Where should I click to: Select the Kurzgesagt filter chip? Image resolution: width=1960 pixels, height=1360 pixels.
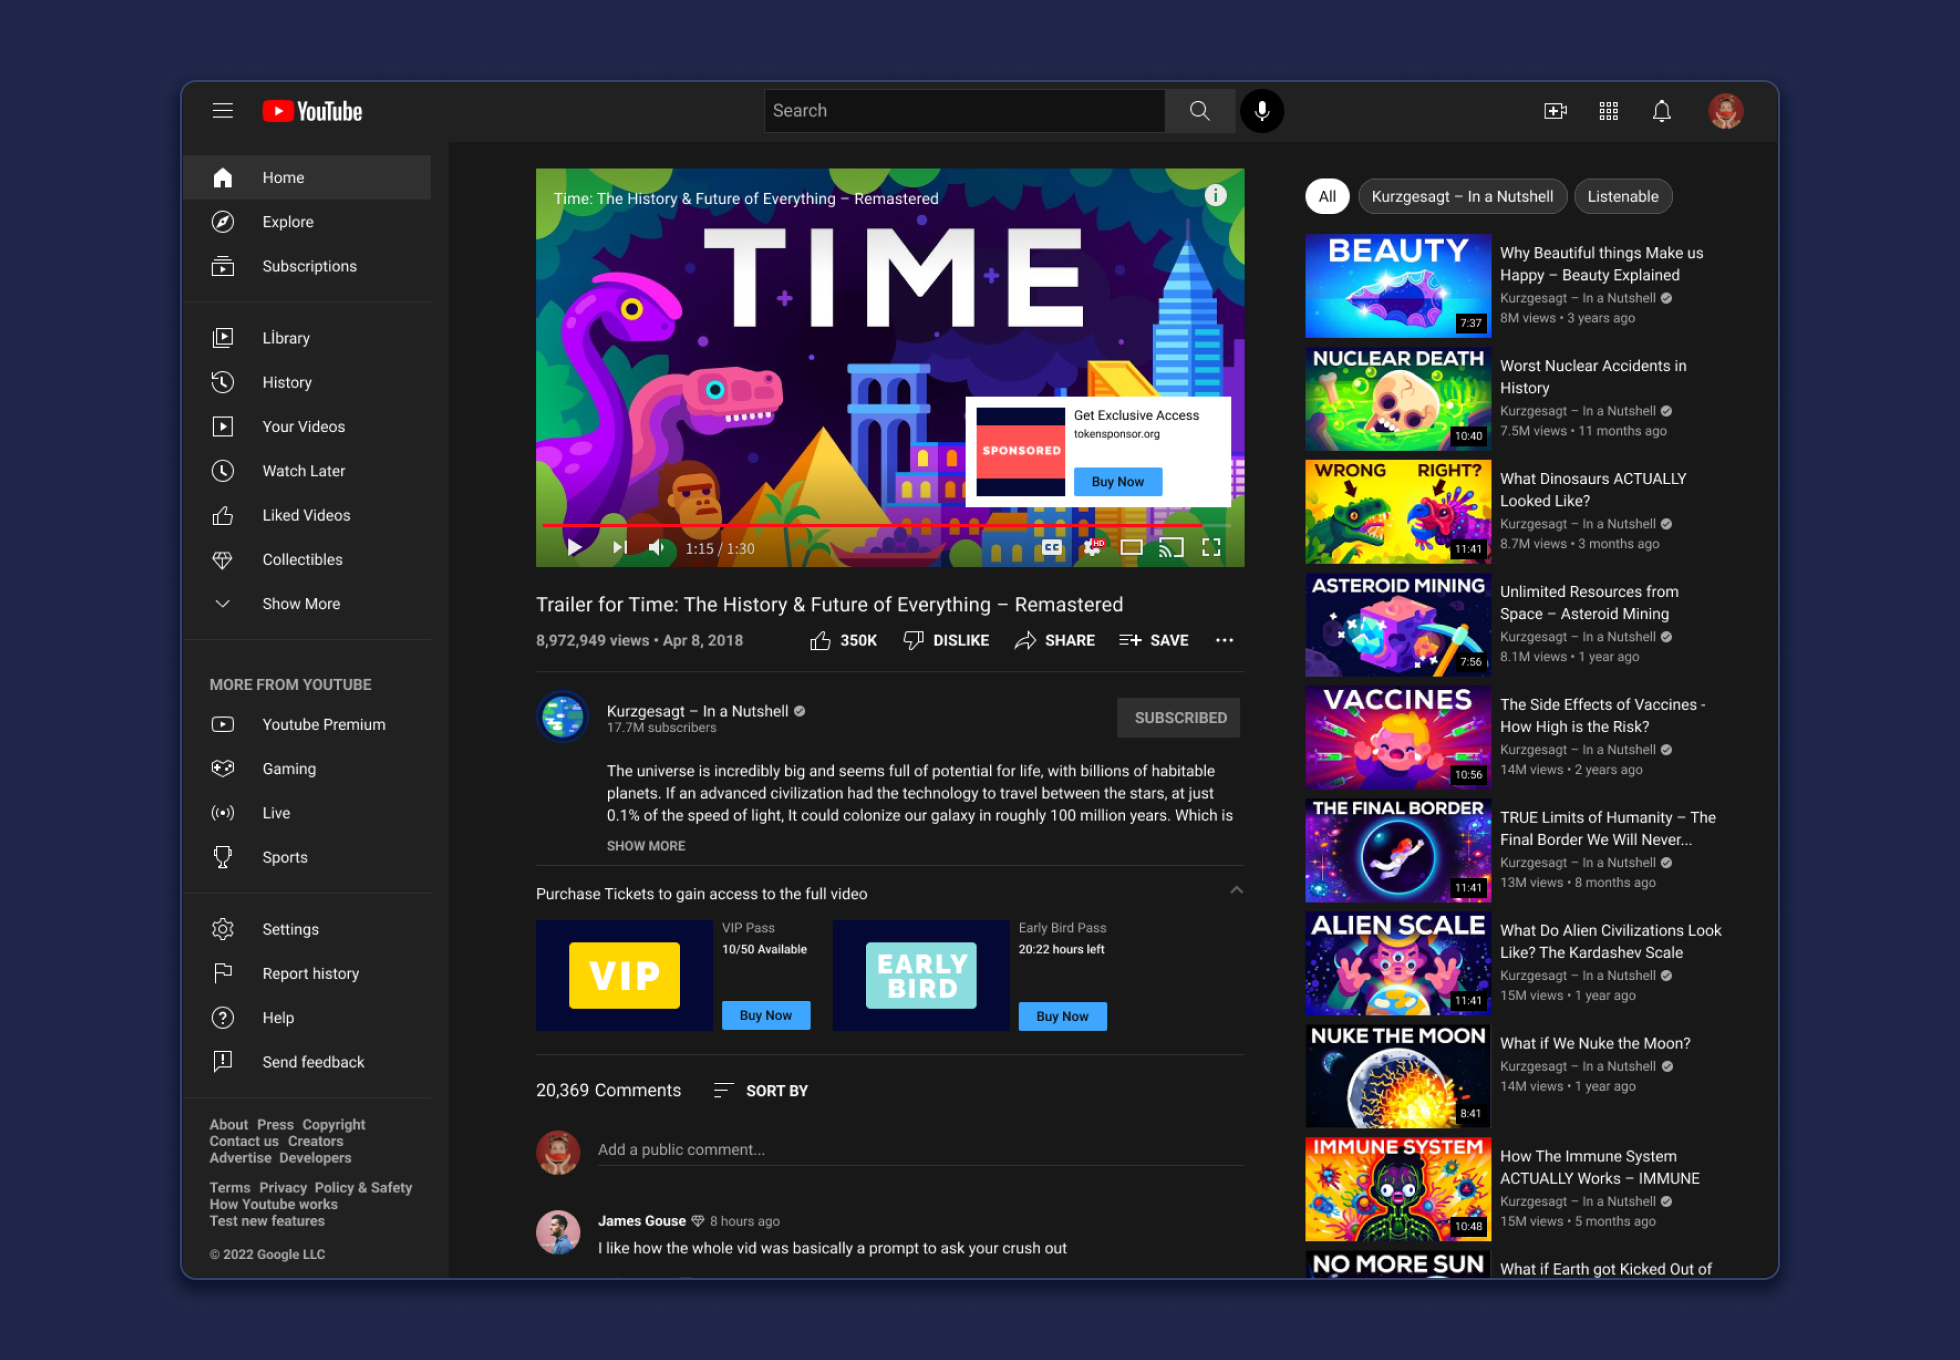1461,197
